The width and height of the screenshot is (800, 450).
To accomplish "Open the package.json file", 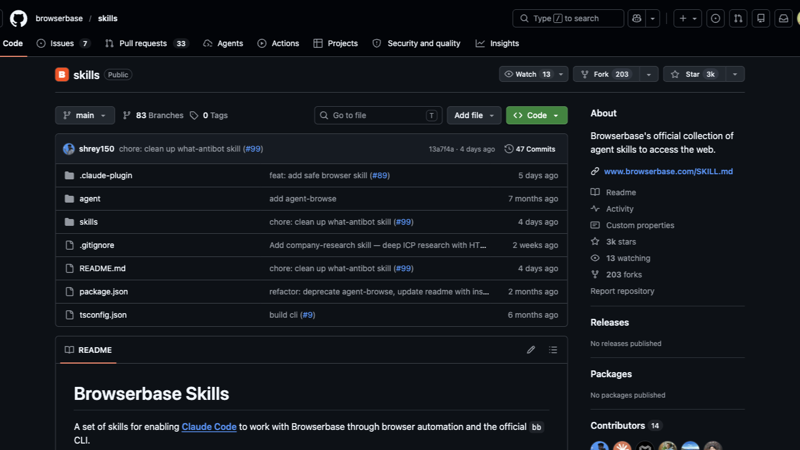I will (x=104, y=292).
